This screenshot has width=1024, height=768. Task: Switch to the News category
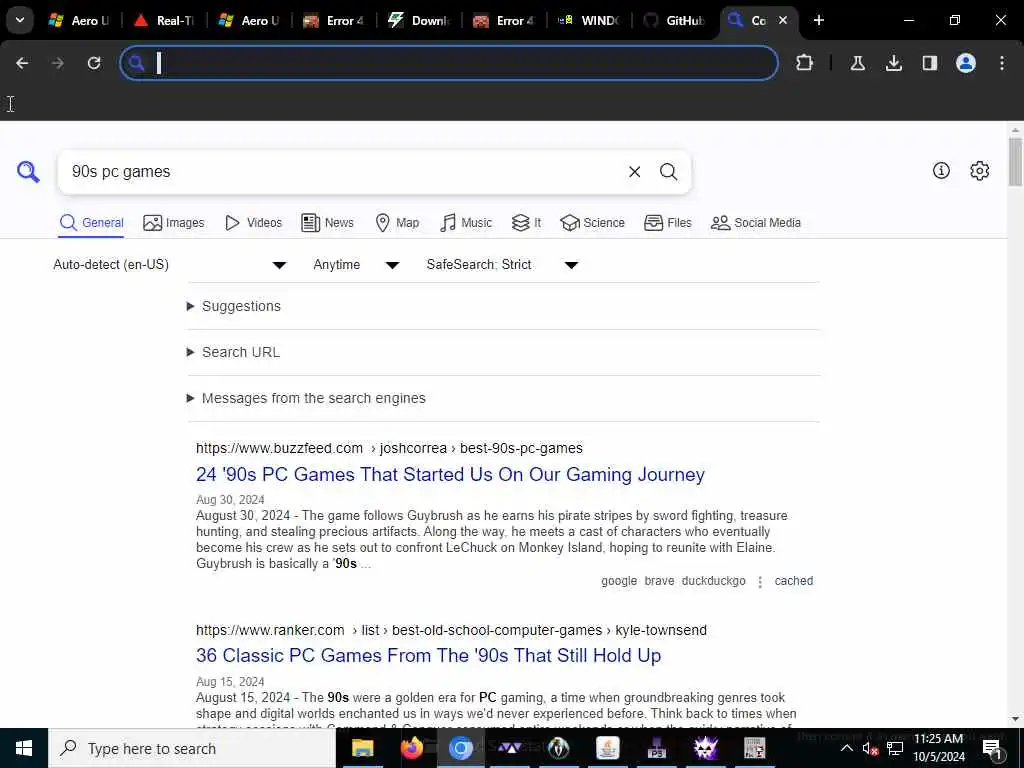point(327,223)
